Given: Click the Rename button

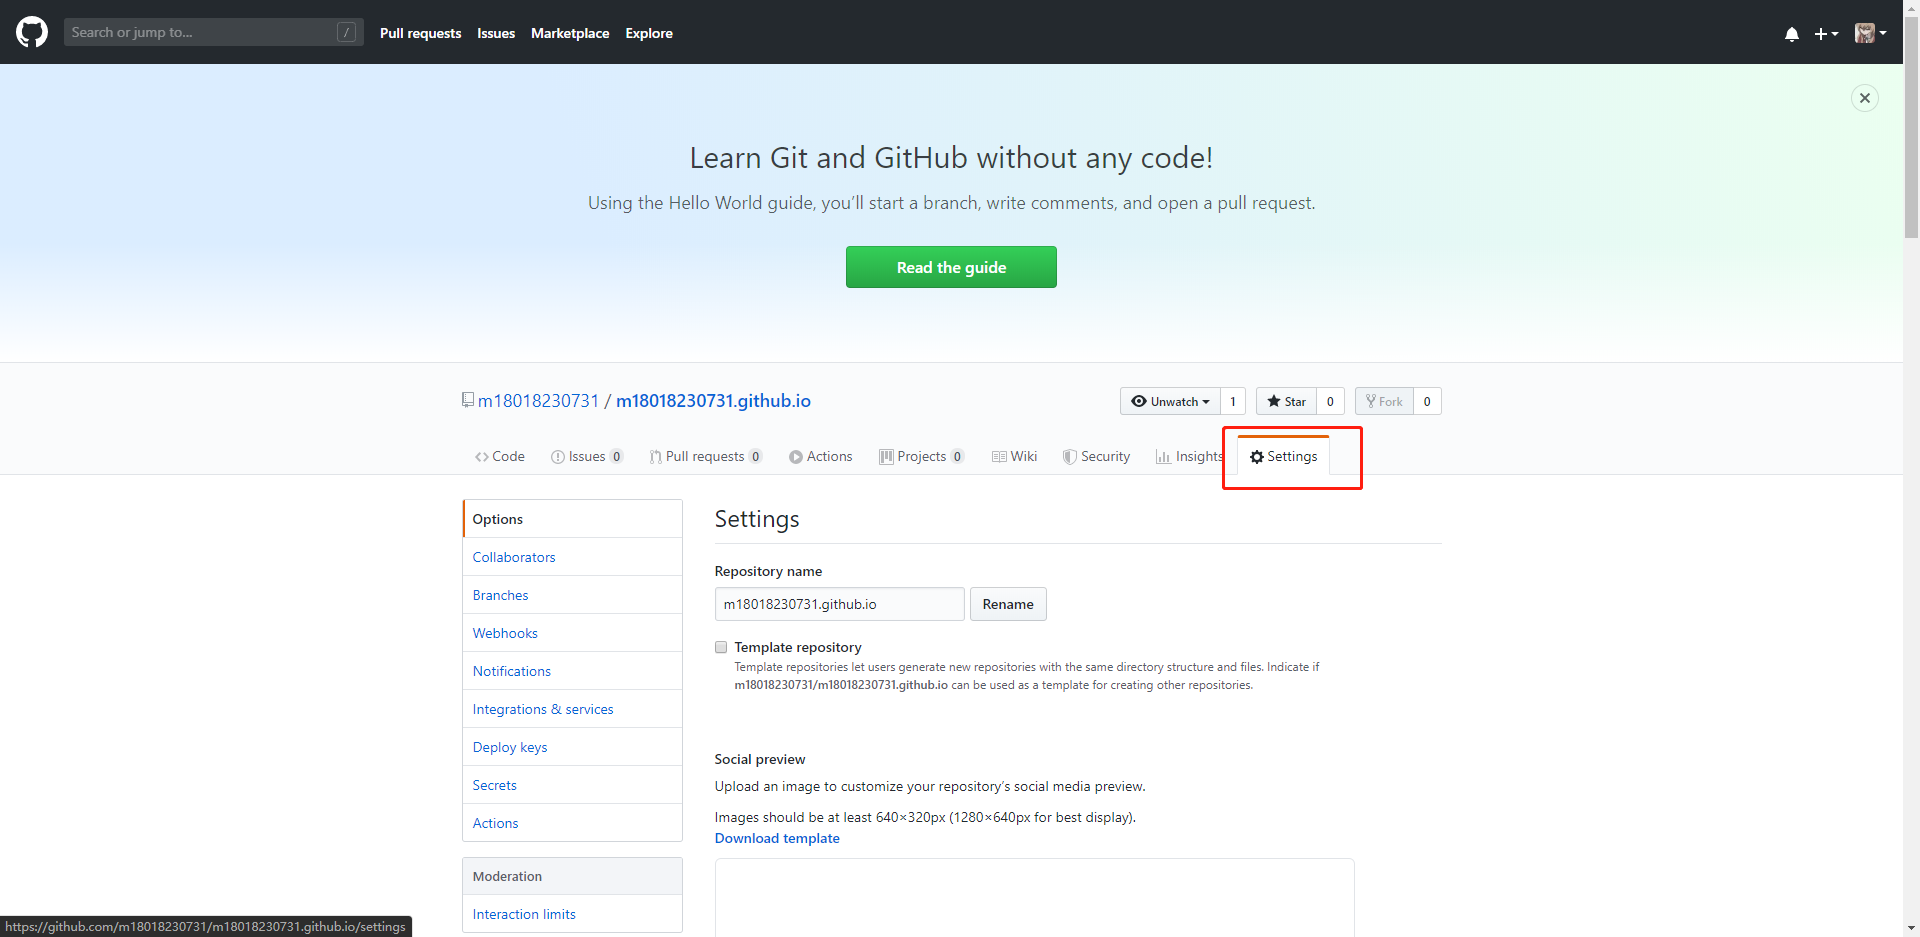Looking at the screenshot, I should point(1008,604).
